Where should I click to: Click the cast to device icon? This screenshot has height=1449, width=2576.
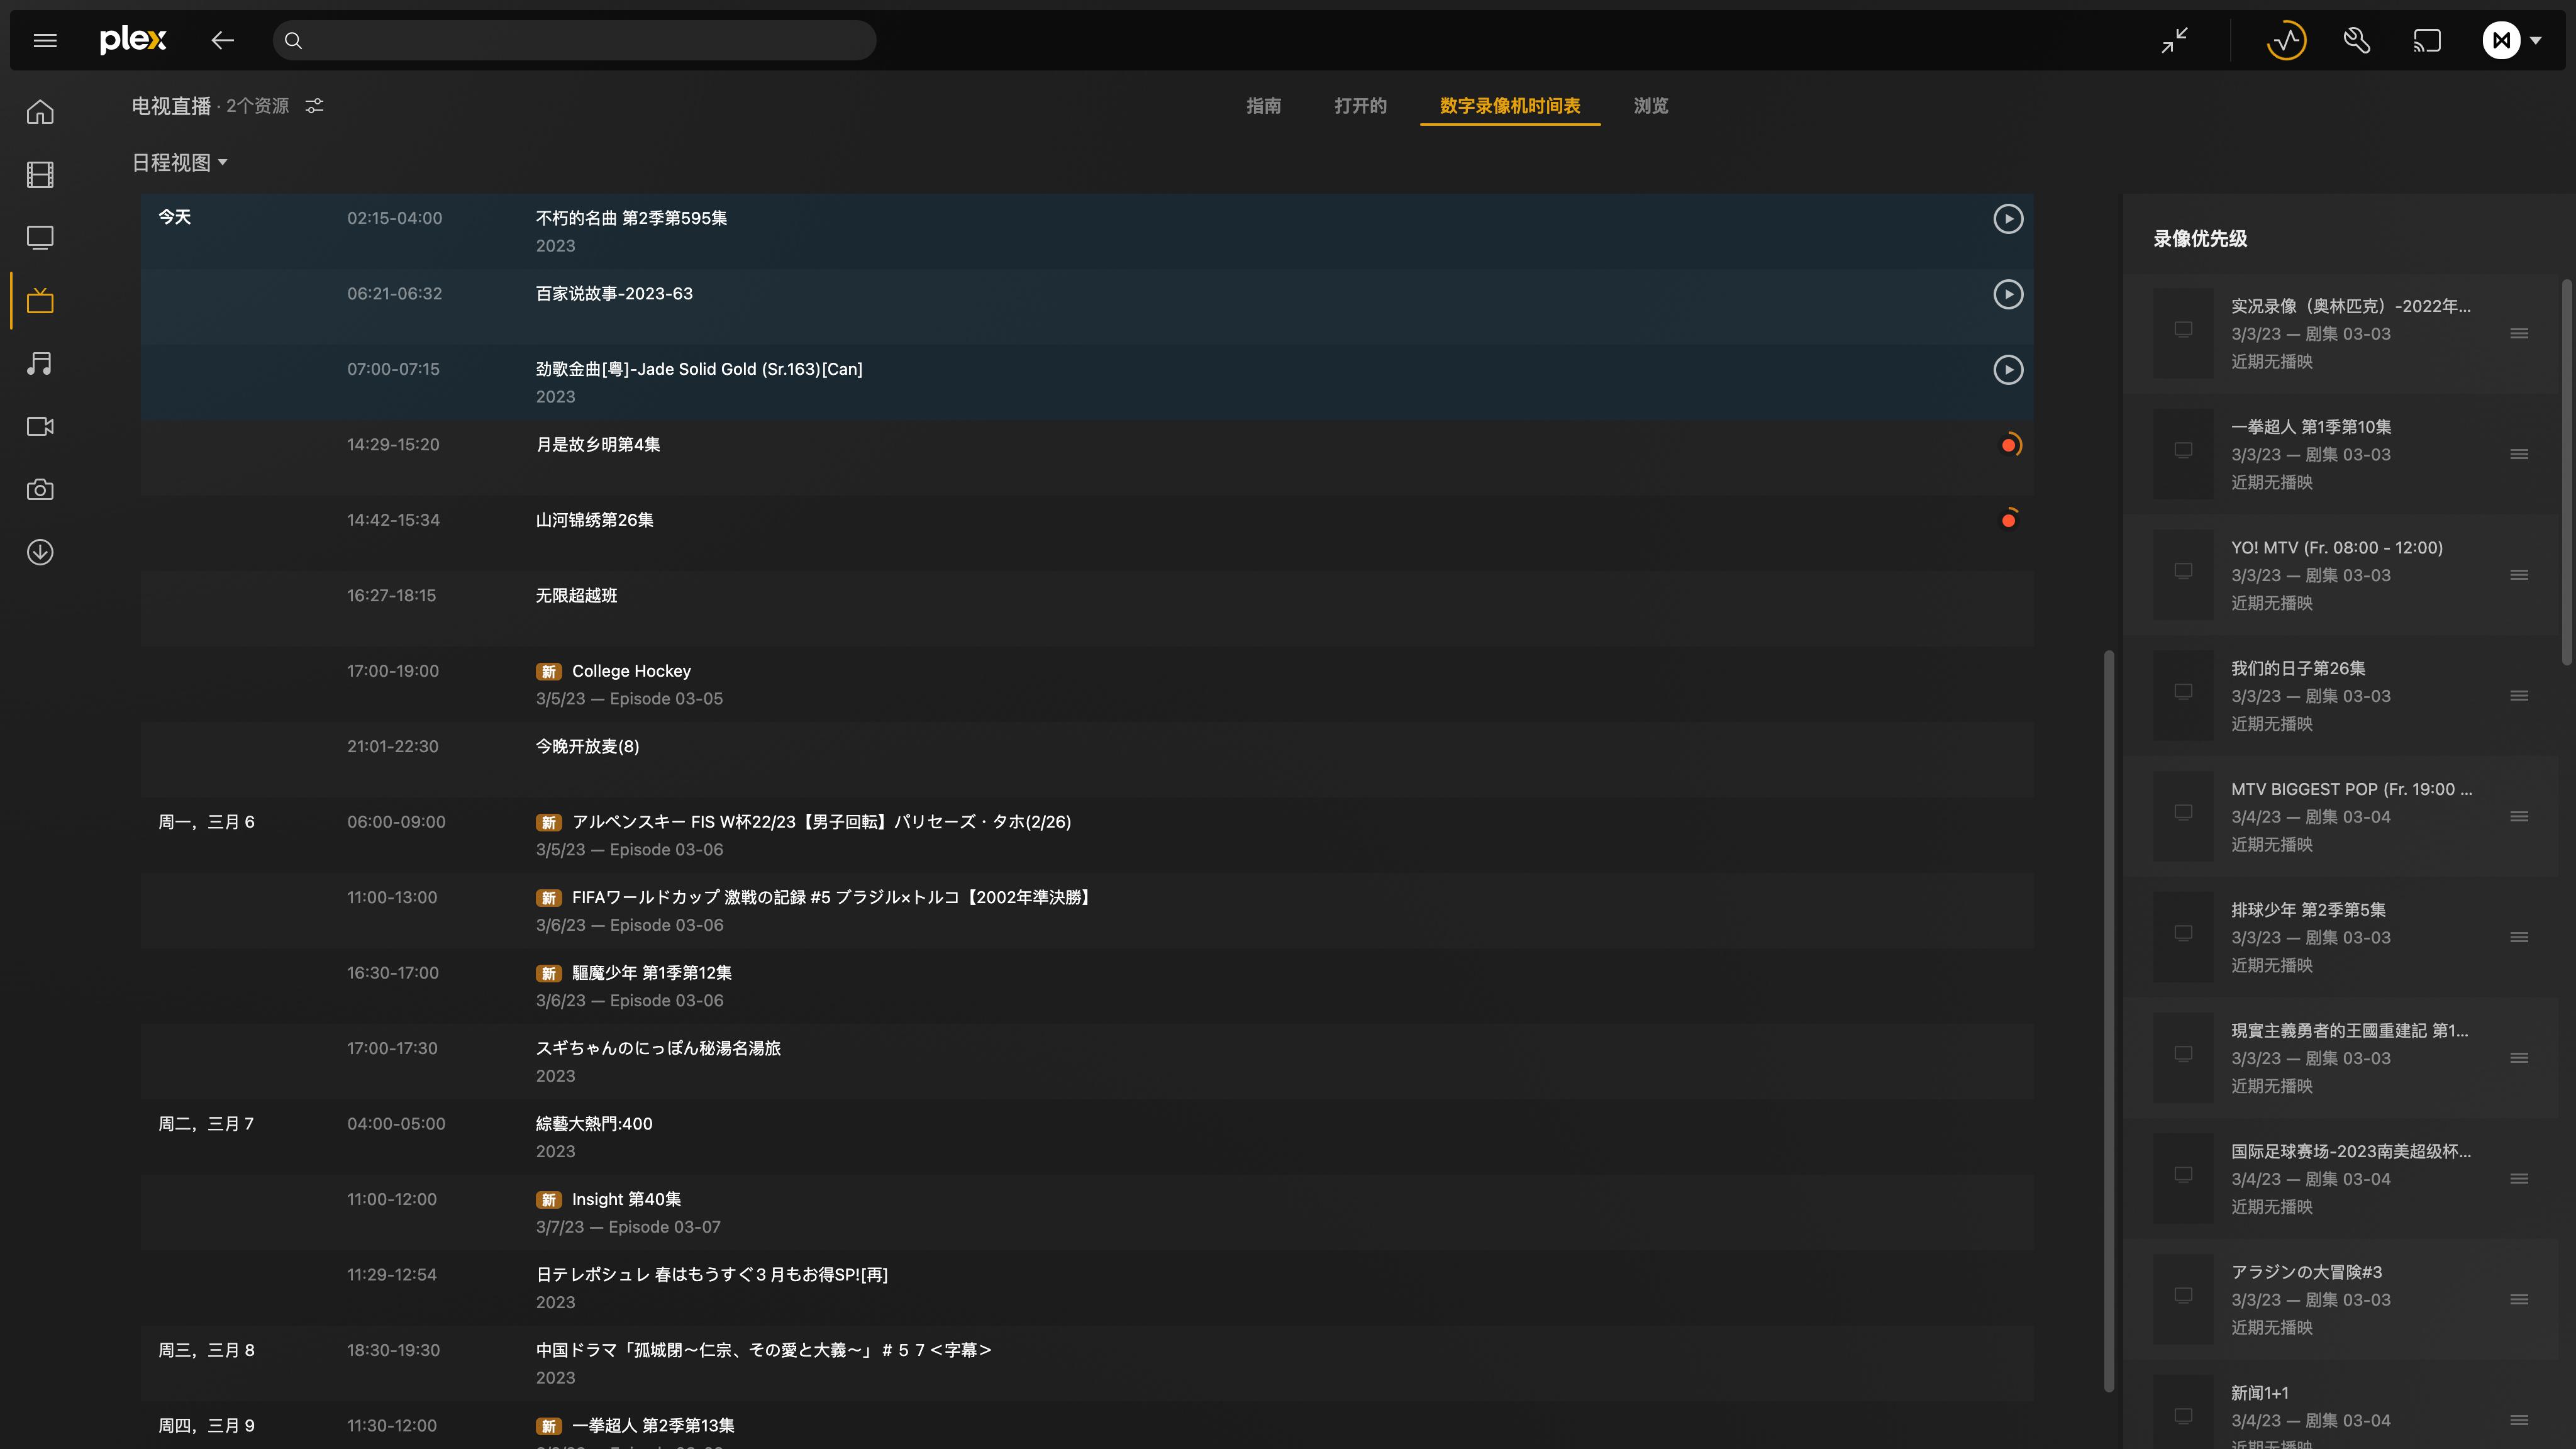click(x=2427, y=40)
